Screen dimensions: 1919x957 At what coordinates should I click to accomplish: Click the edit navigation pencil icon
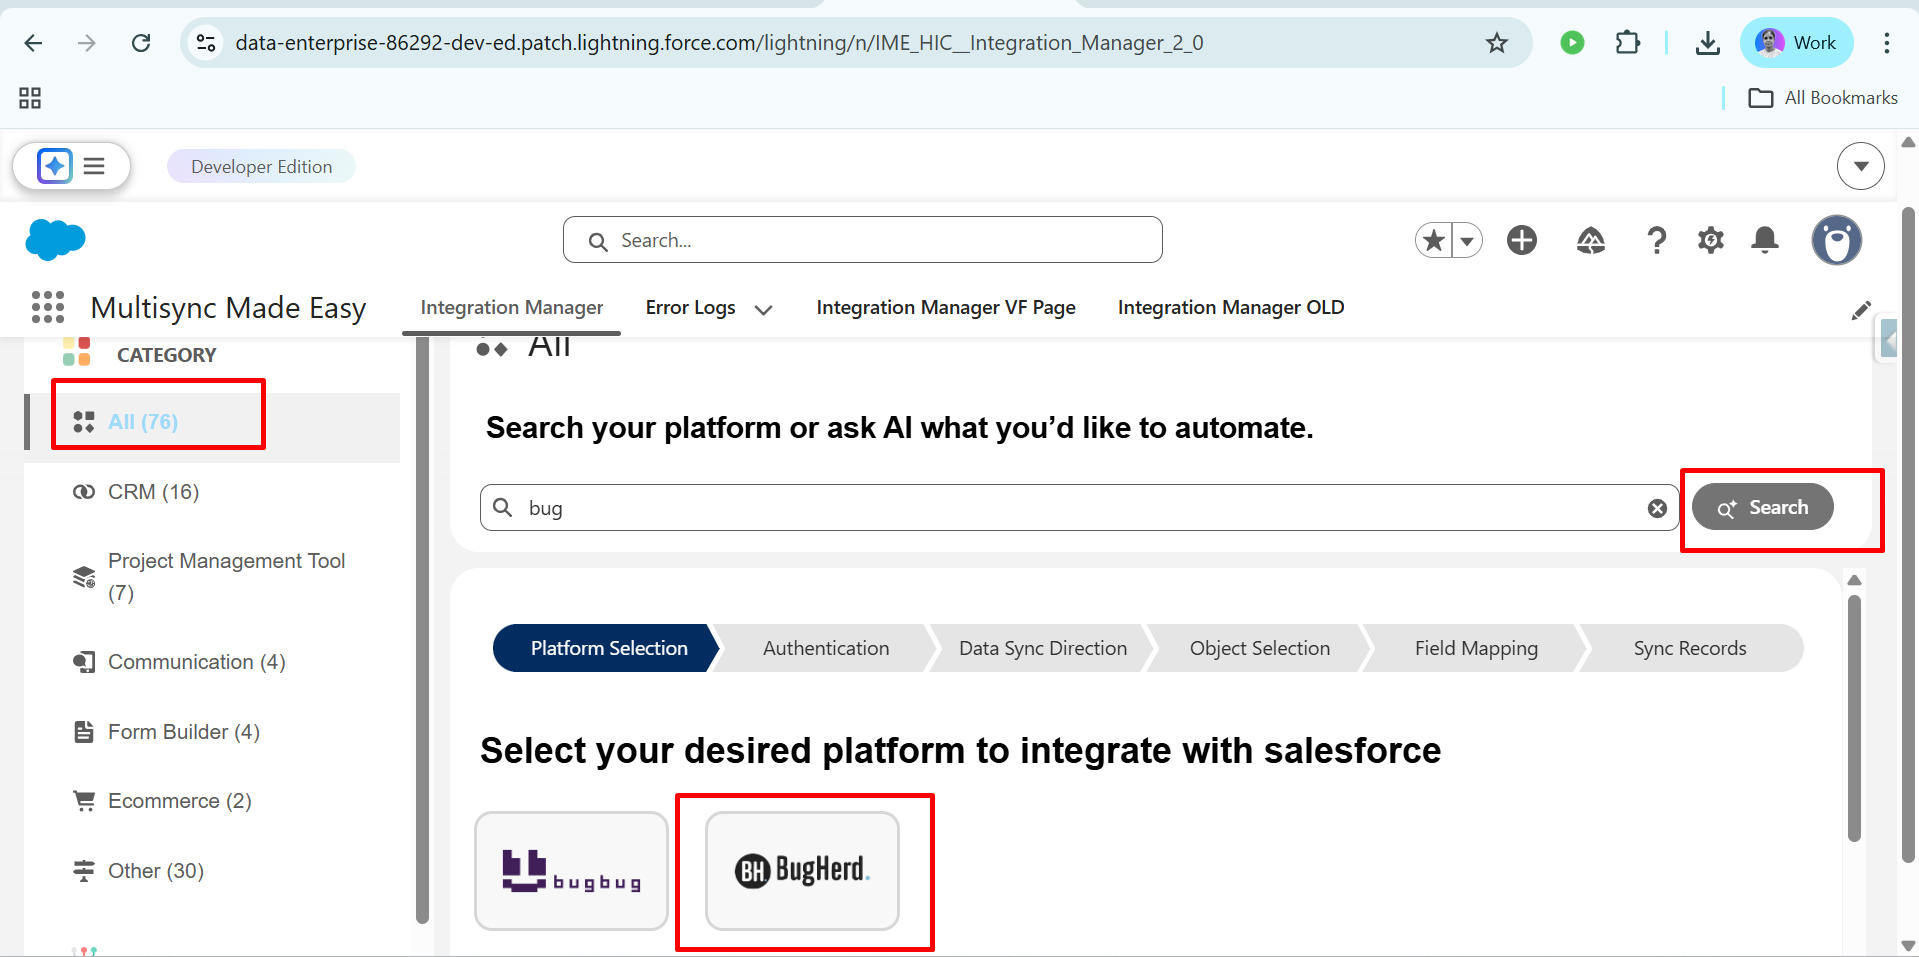tap(1860, 310)
